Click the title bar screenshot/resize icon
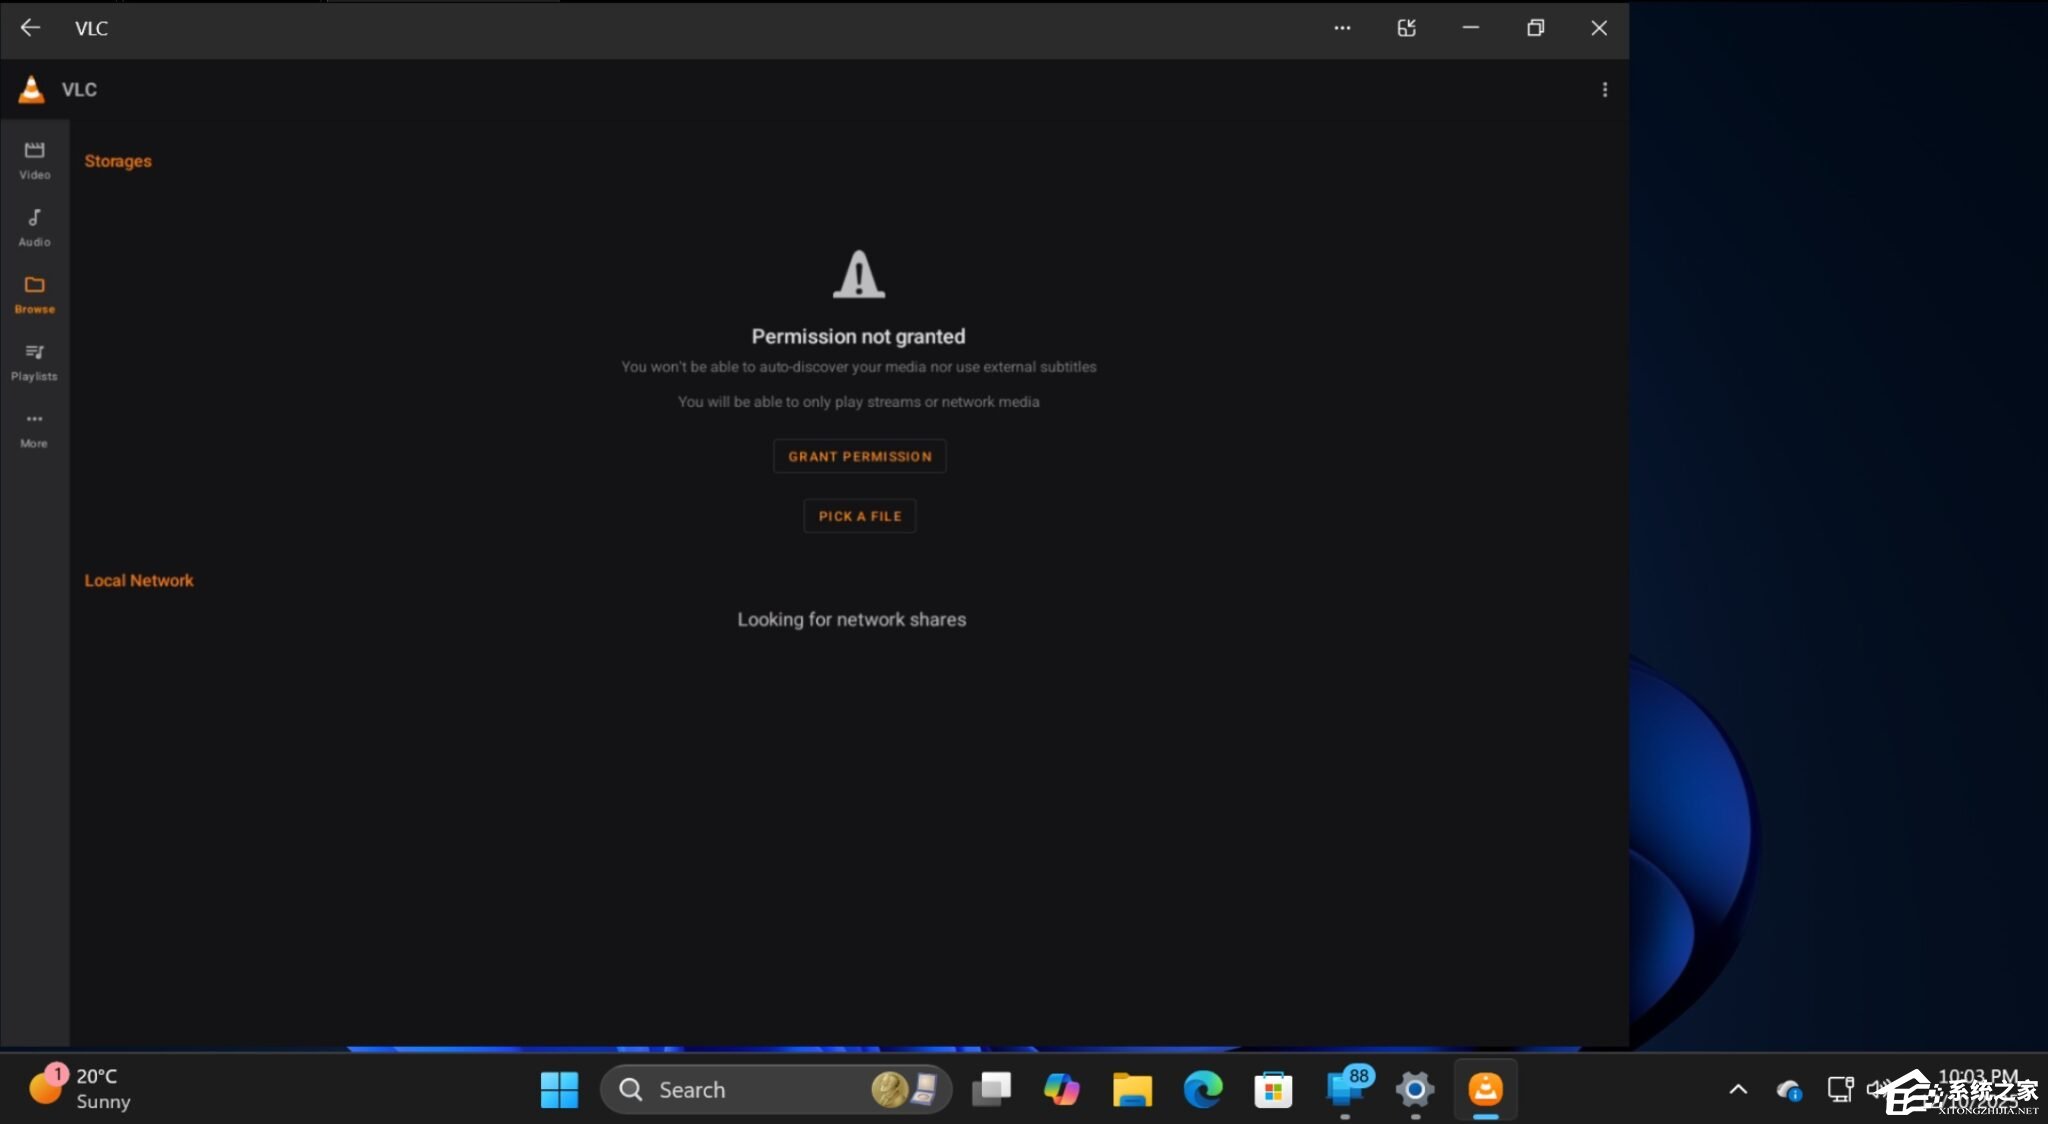Image resolution: width=2048 pixels, height=1124 pixels. click(x=1406, y=28)
